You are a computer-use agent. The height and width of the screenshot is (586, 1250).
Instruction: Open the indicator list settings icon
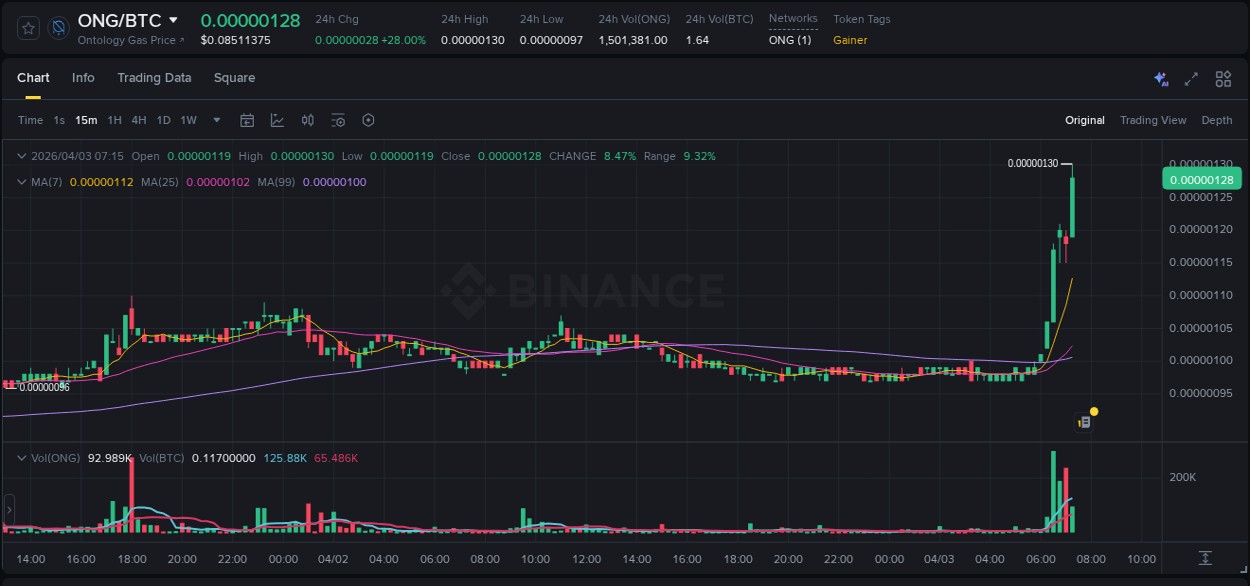tap(338, 120)
